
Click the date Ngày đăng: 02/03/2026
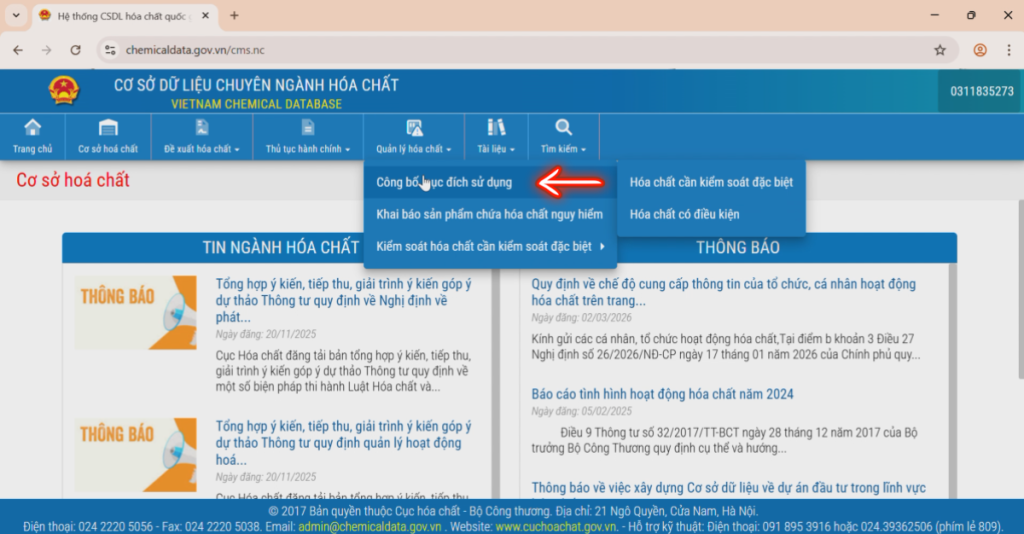click(581, 318)
